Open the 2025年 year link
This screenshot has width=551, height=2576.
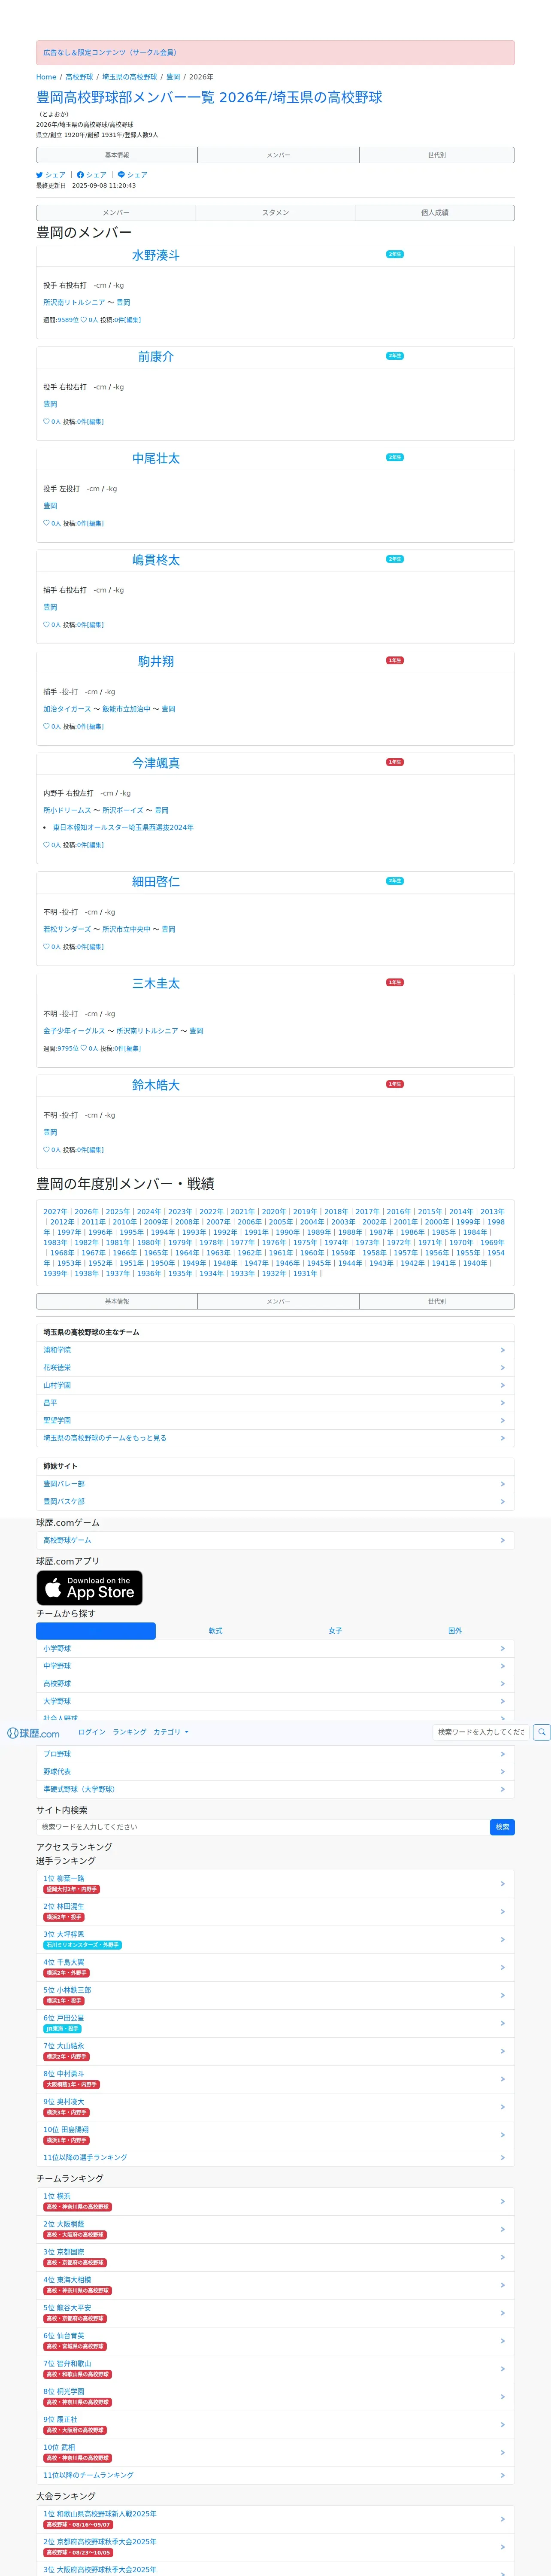(117, 1212)
